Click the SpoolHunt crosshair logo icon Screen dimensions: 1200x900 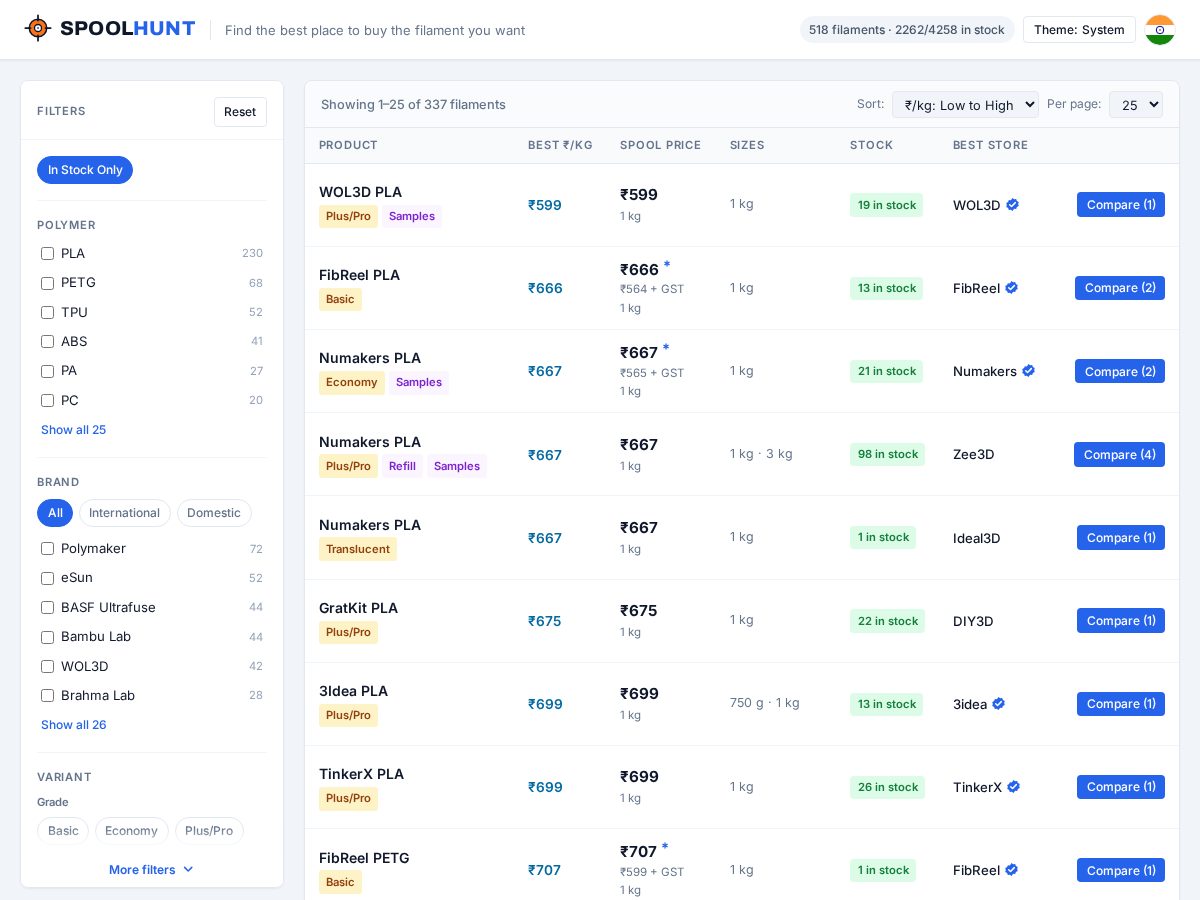(38, 28)
